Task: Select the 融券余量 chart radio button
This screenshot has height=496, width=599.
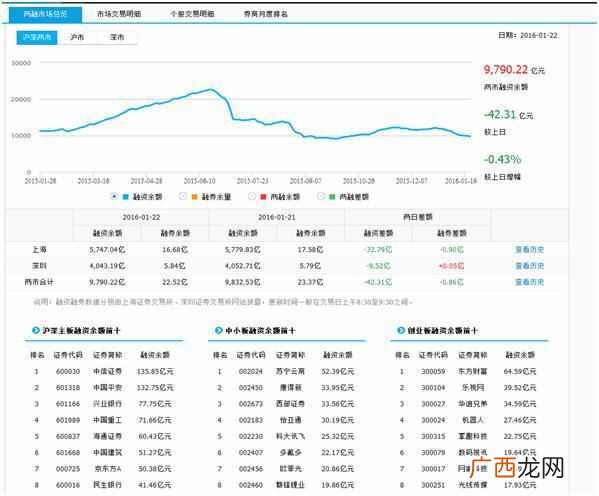Action: [x=183, y=196]
